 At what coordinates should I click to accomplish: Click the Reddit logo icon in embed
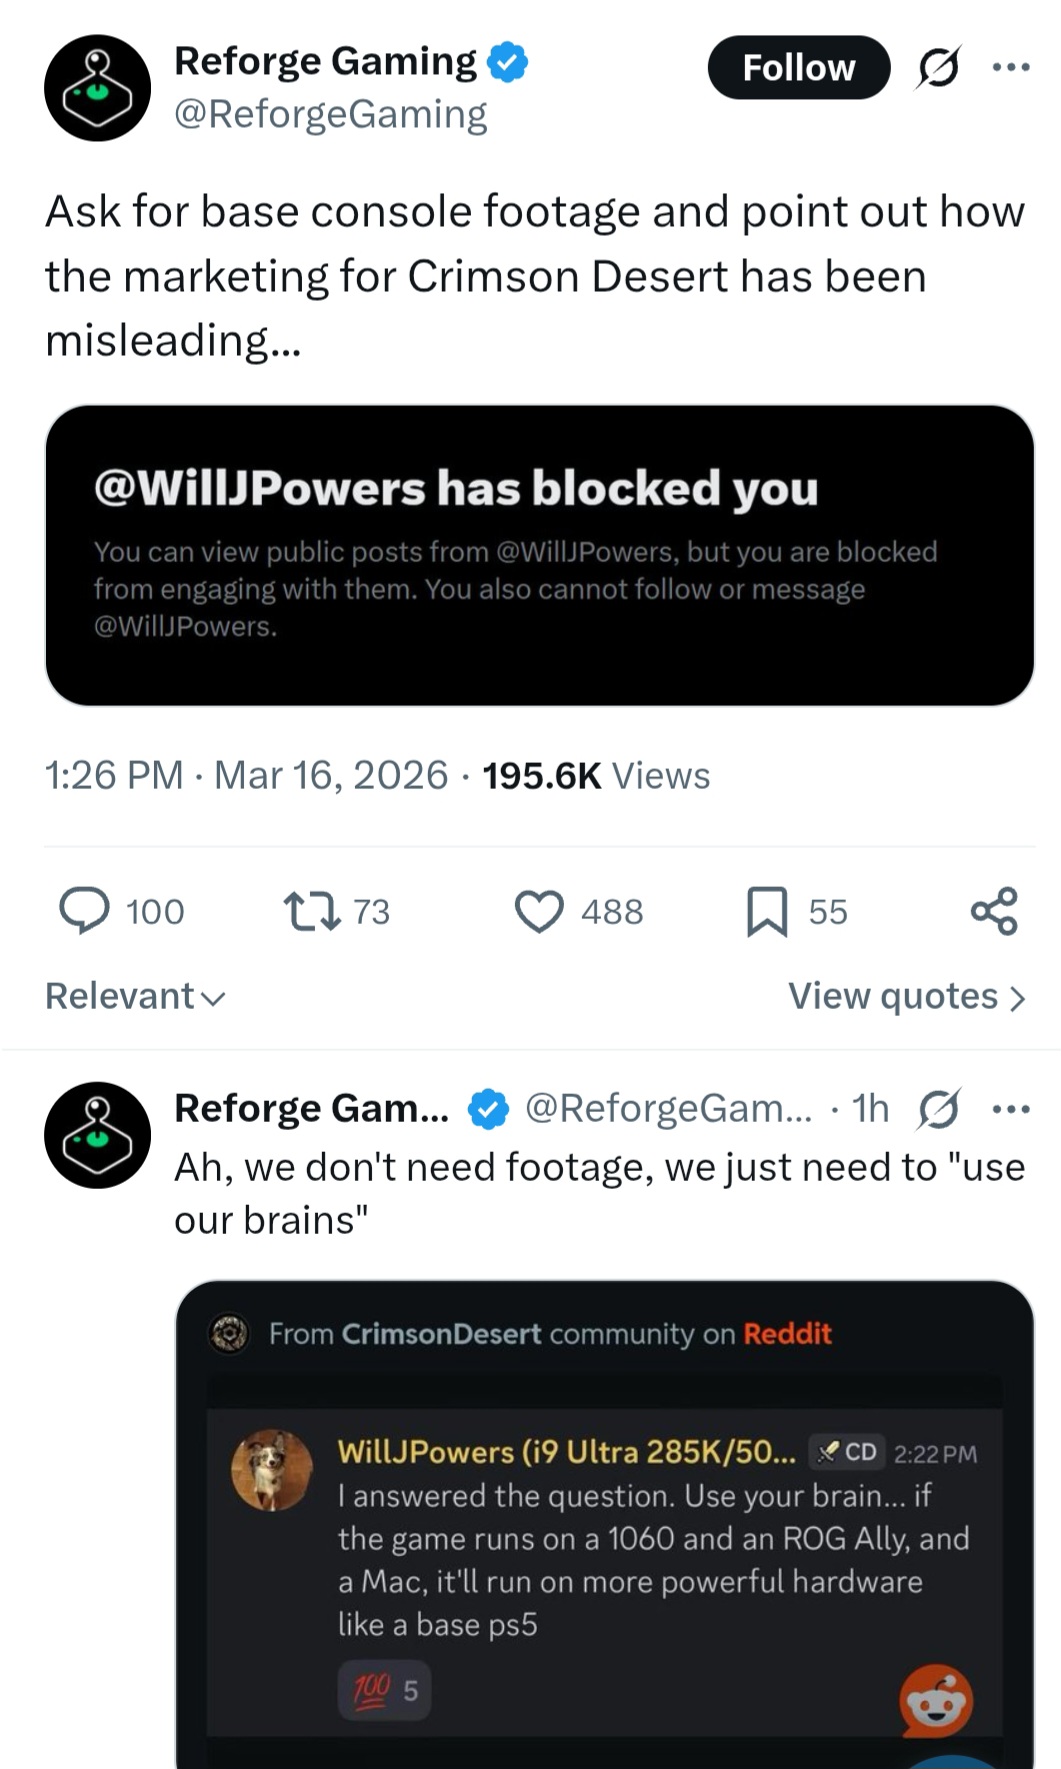pyautogui.click(x=936, y=1701)
